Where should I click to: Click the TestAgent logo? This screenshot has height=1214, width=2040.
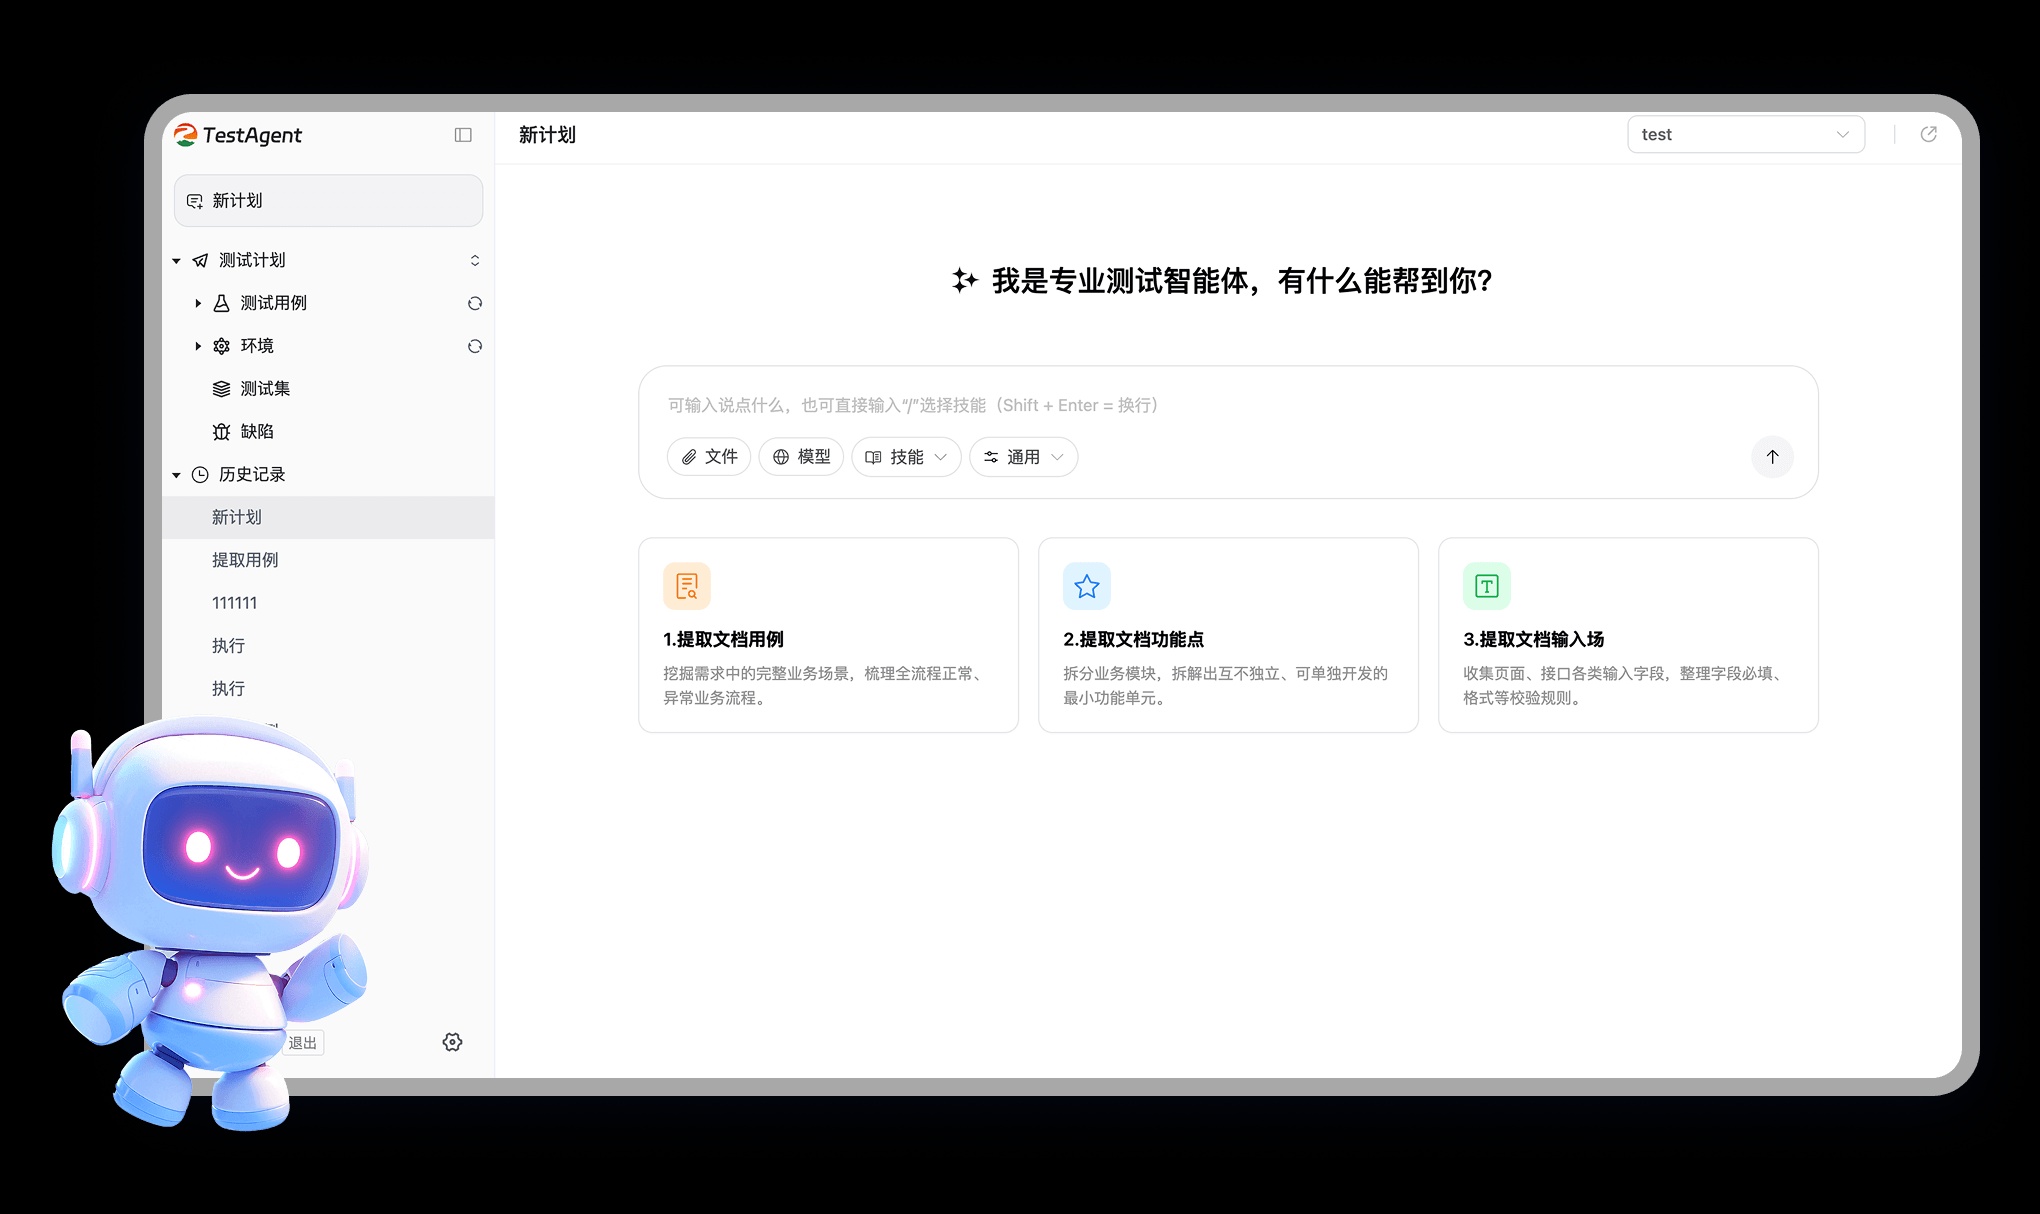[x=238, y=135]
